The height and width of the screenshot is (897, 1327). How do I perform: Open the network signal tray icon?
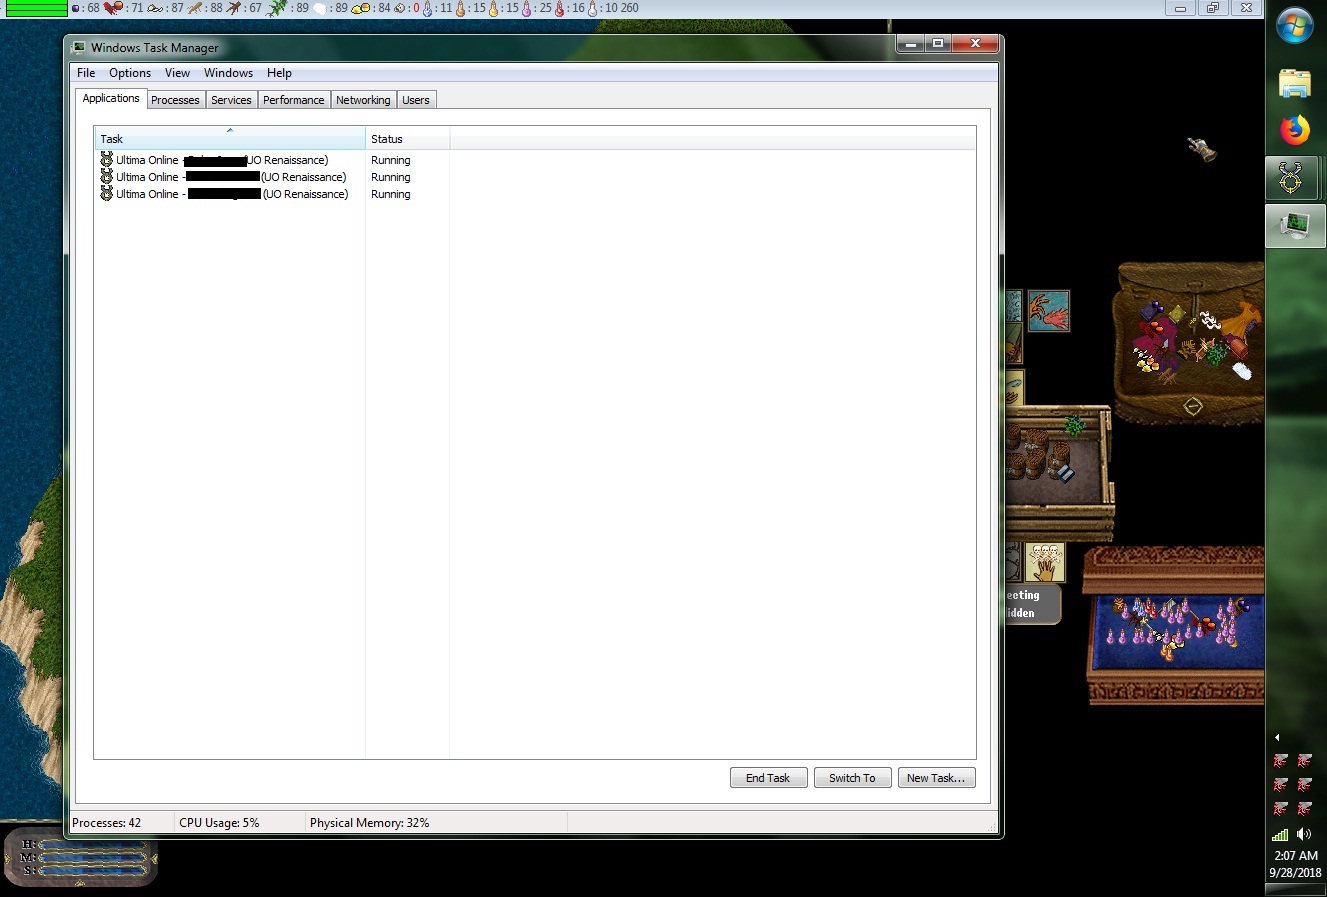click(1280, 834)
